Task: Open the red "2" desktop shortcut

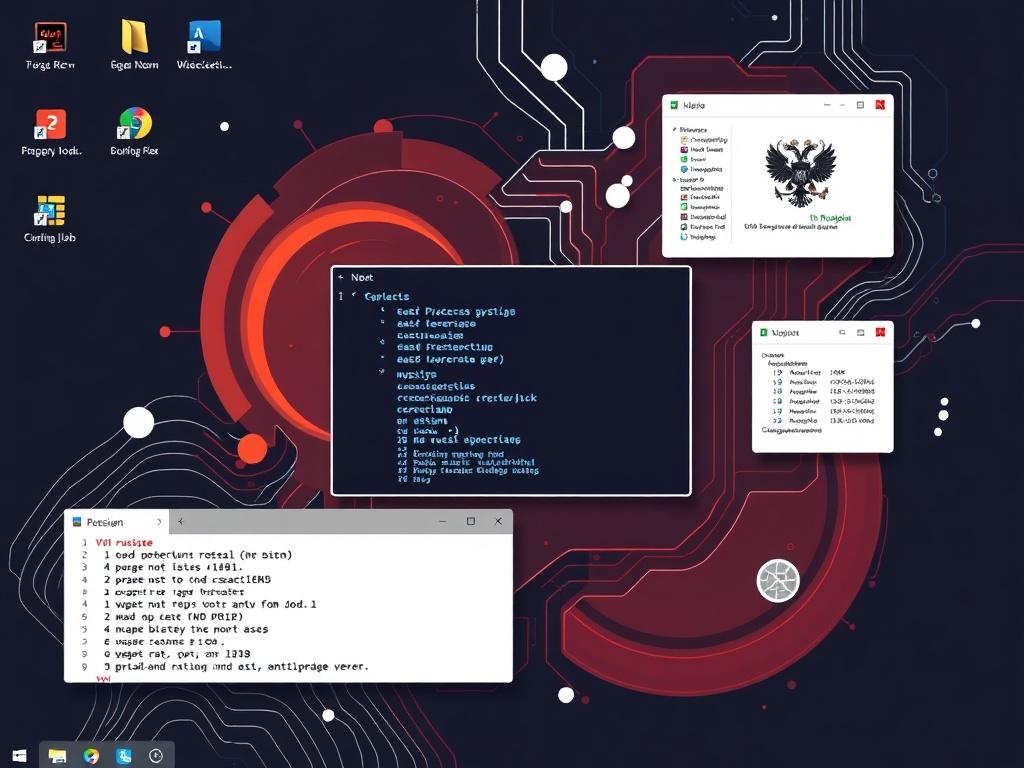Action: coord(50,124)
